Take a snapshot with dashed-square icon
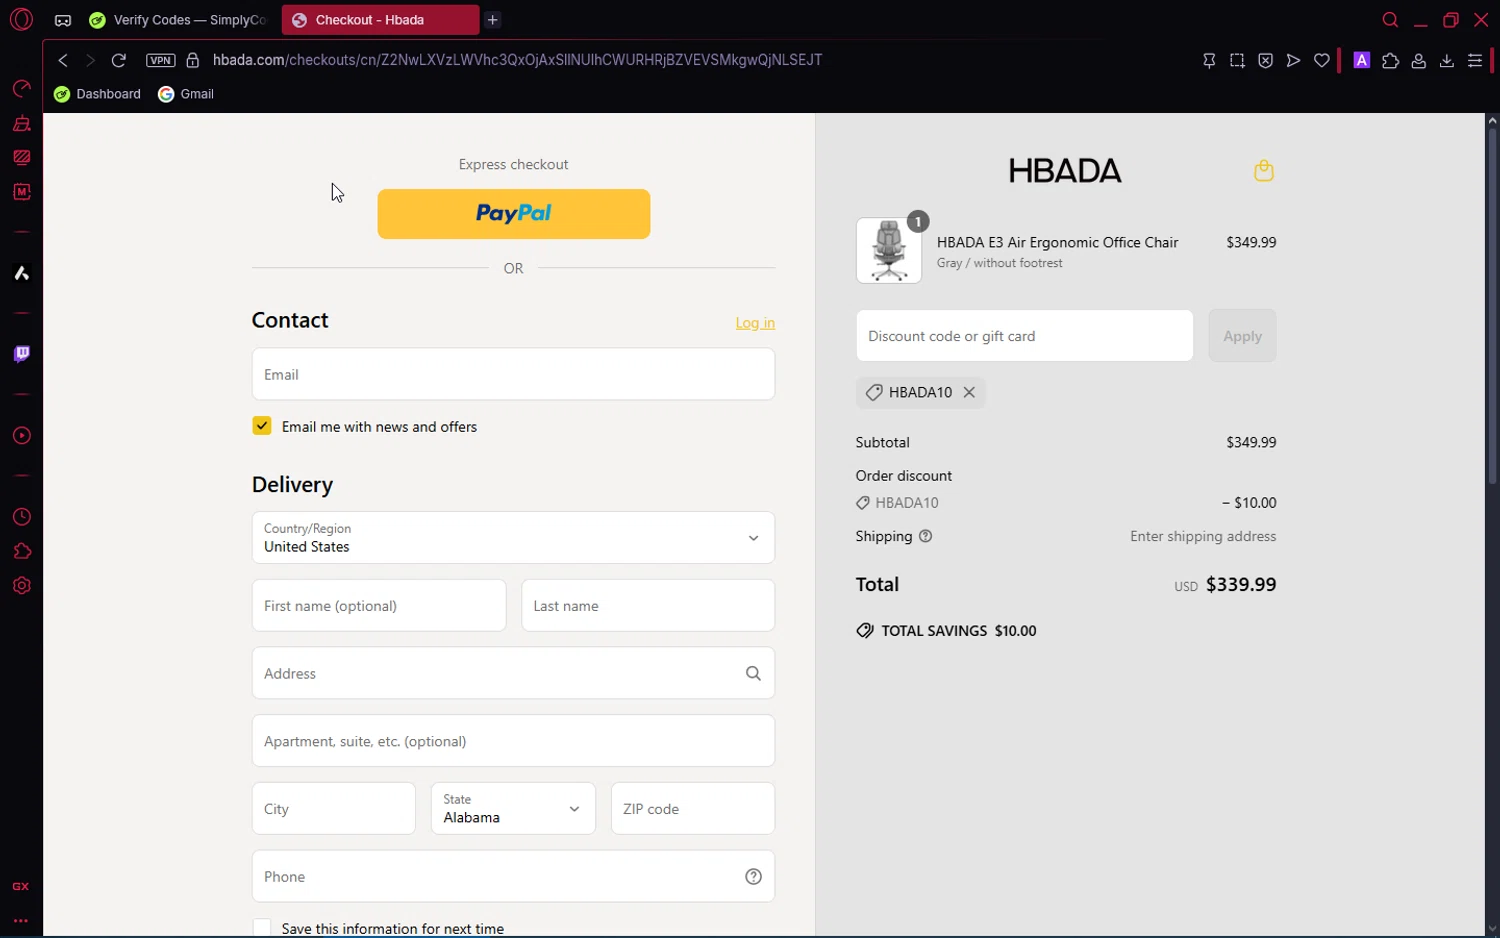This screenshot has height=938, width=1500. tap(1237, 61)
